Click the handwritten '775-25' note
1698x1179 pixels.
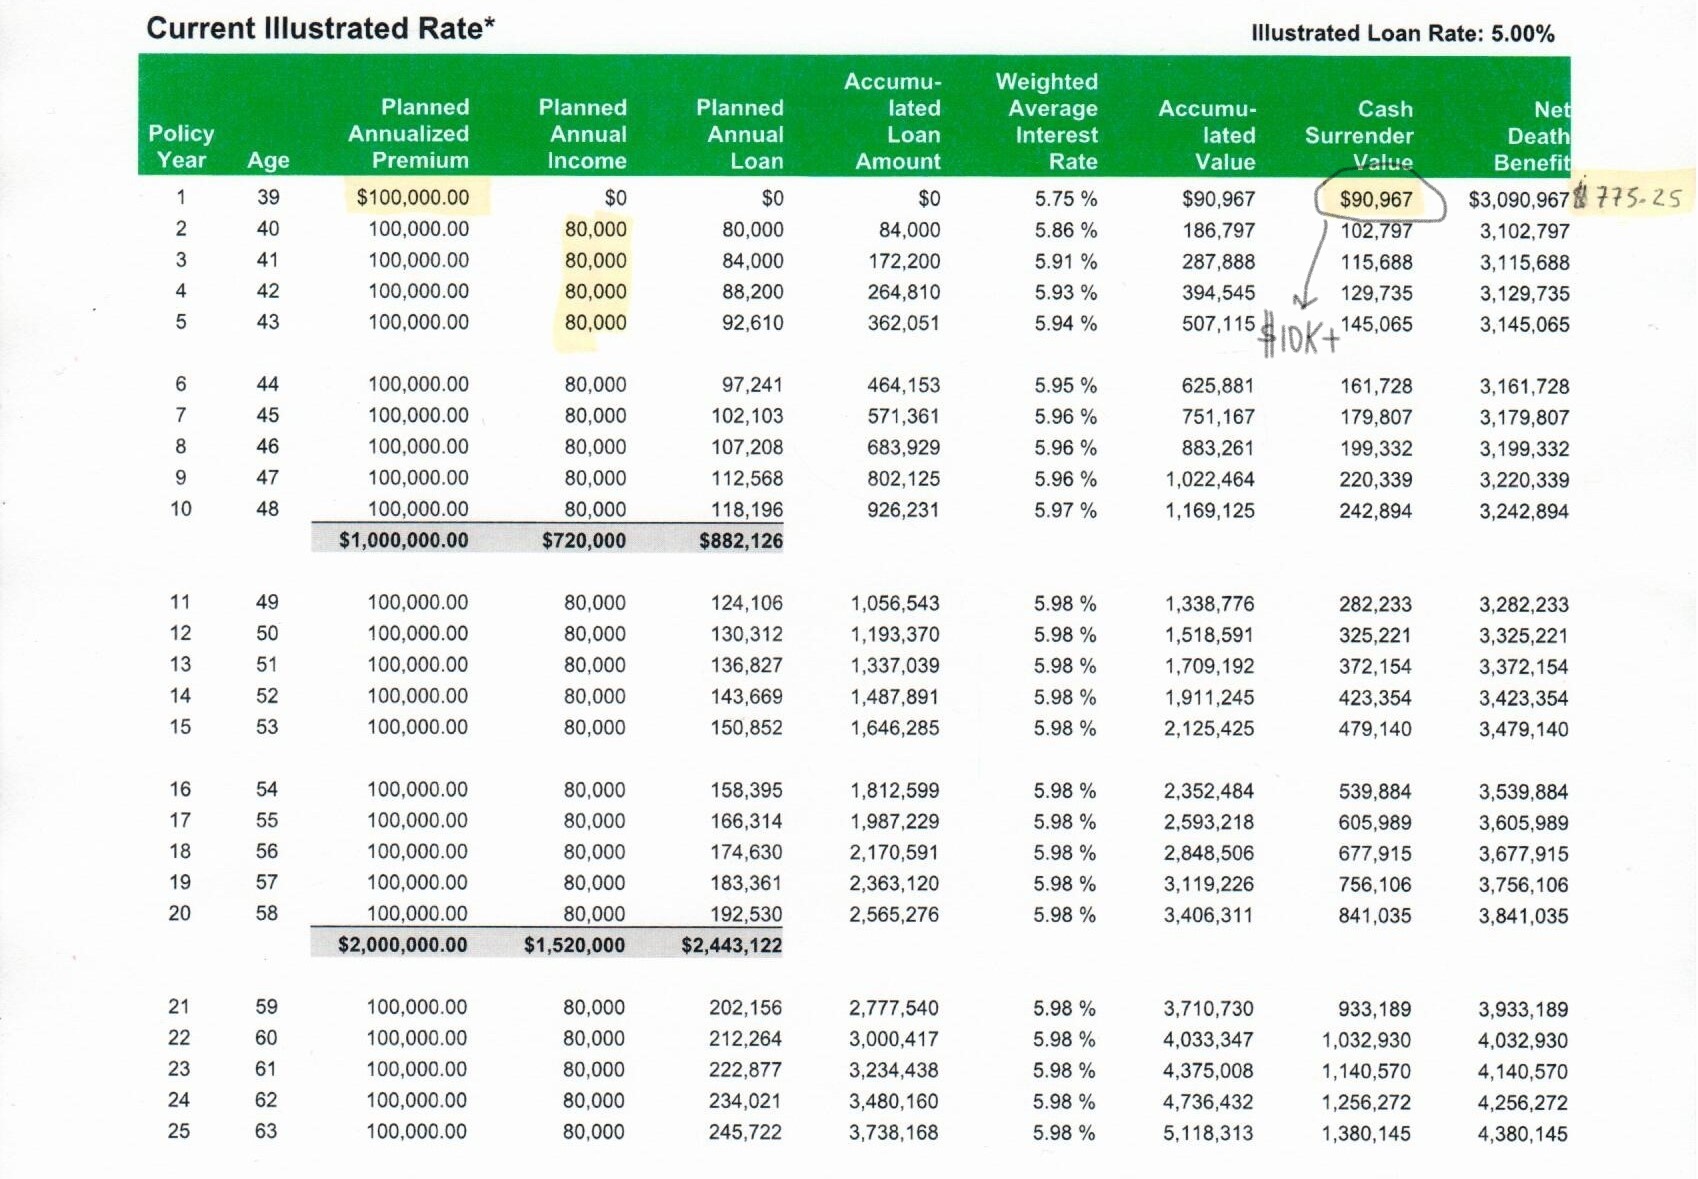[x=1636, y=197]
